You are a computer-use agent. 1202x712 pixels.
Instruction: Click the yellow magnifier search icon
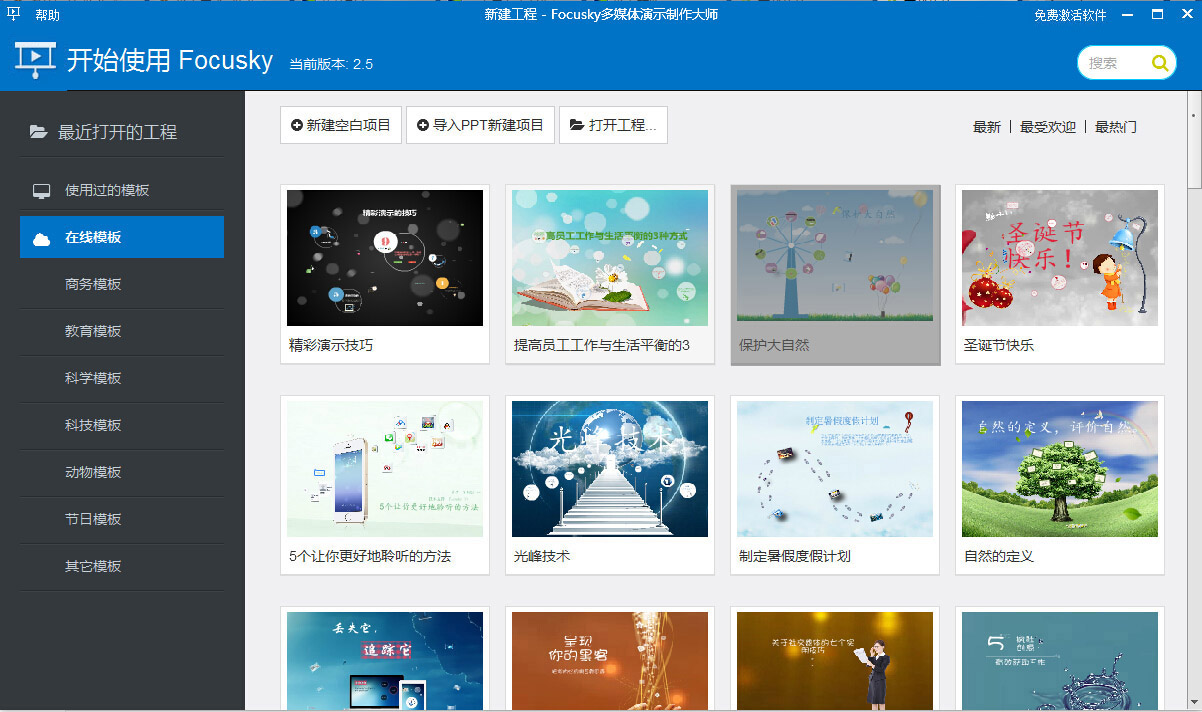1160,63
